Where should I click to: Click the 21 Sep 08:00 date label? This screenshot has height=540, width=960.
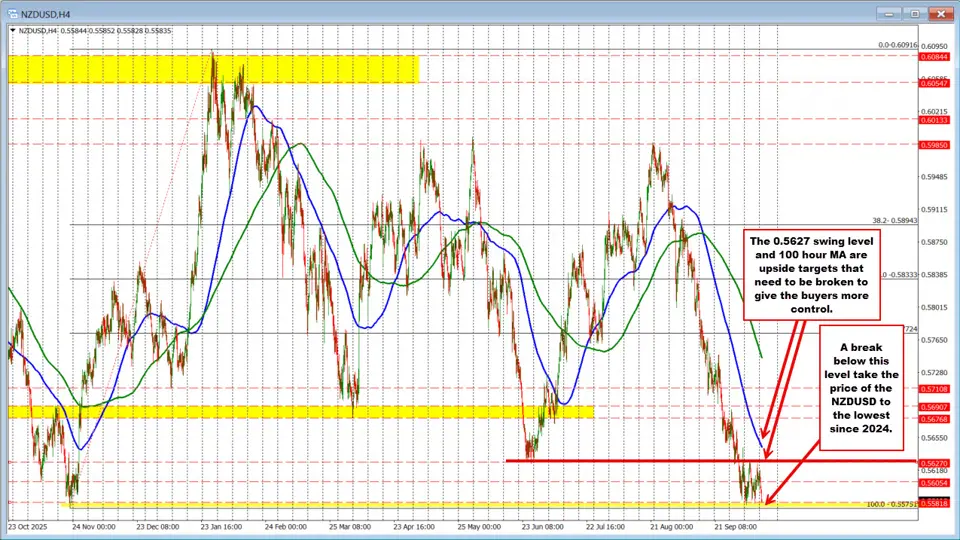click(735, 527)
